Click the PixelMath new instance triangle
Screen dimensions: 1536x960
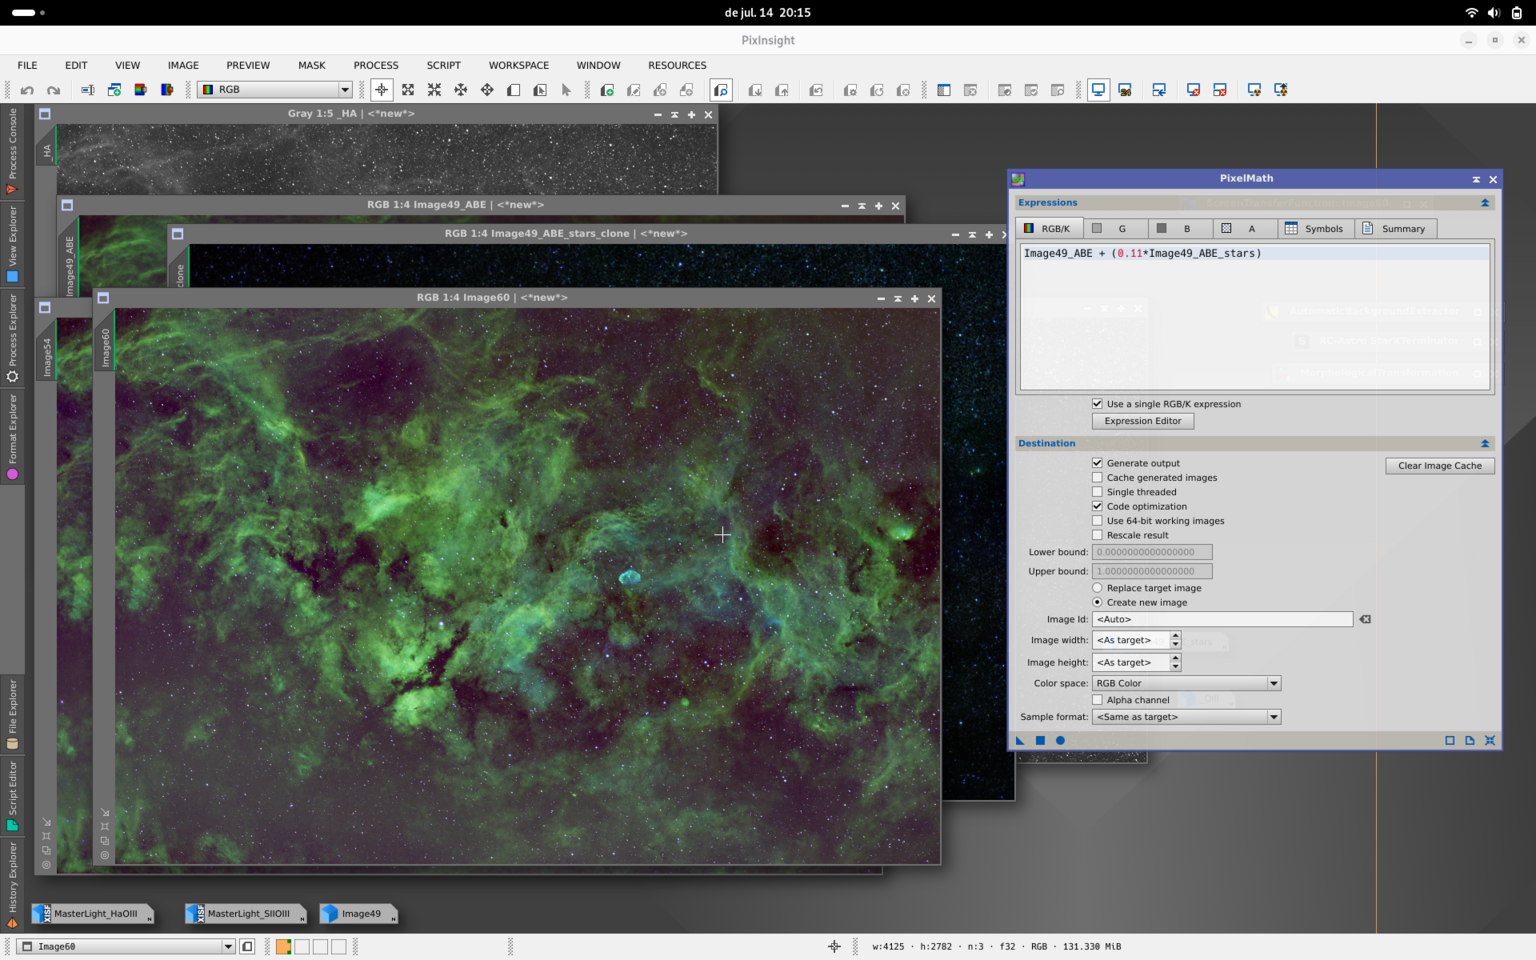[x=1020, y=741]
